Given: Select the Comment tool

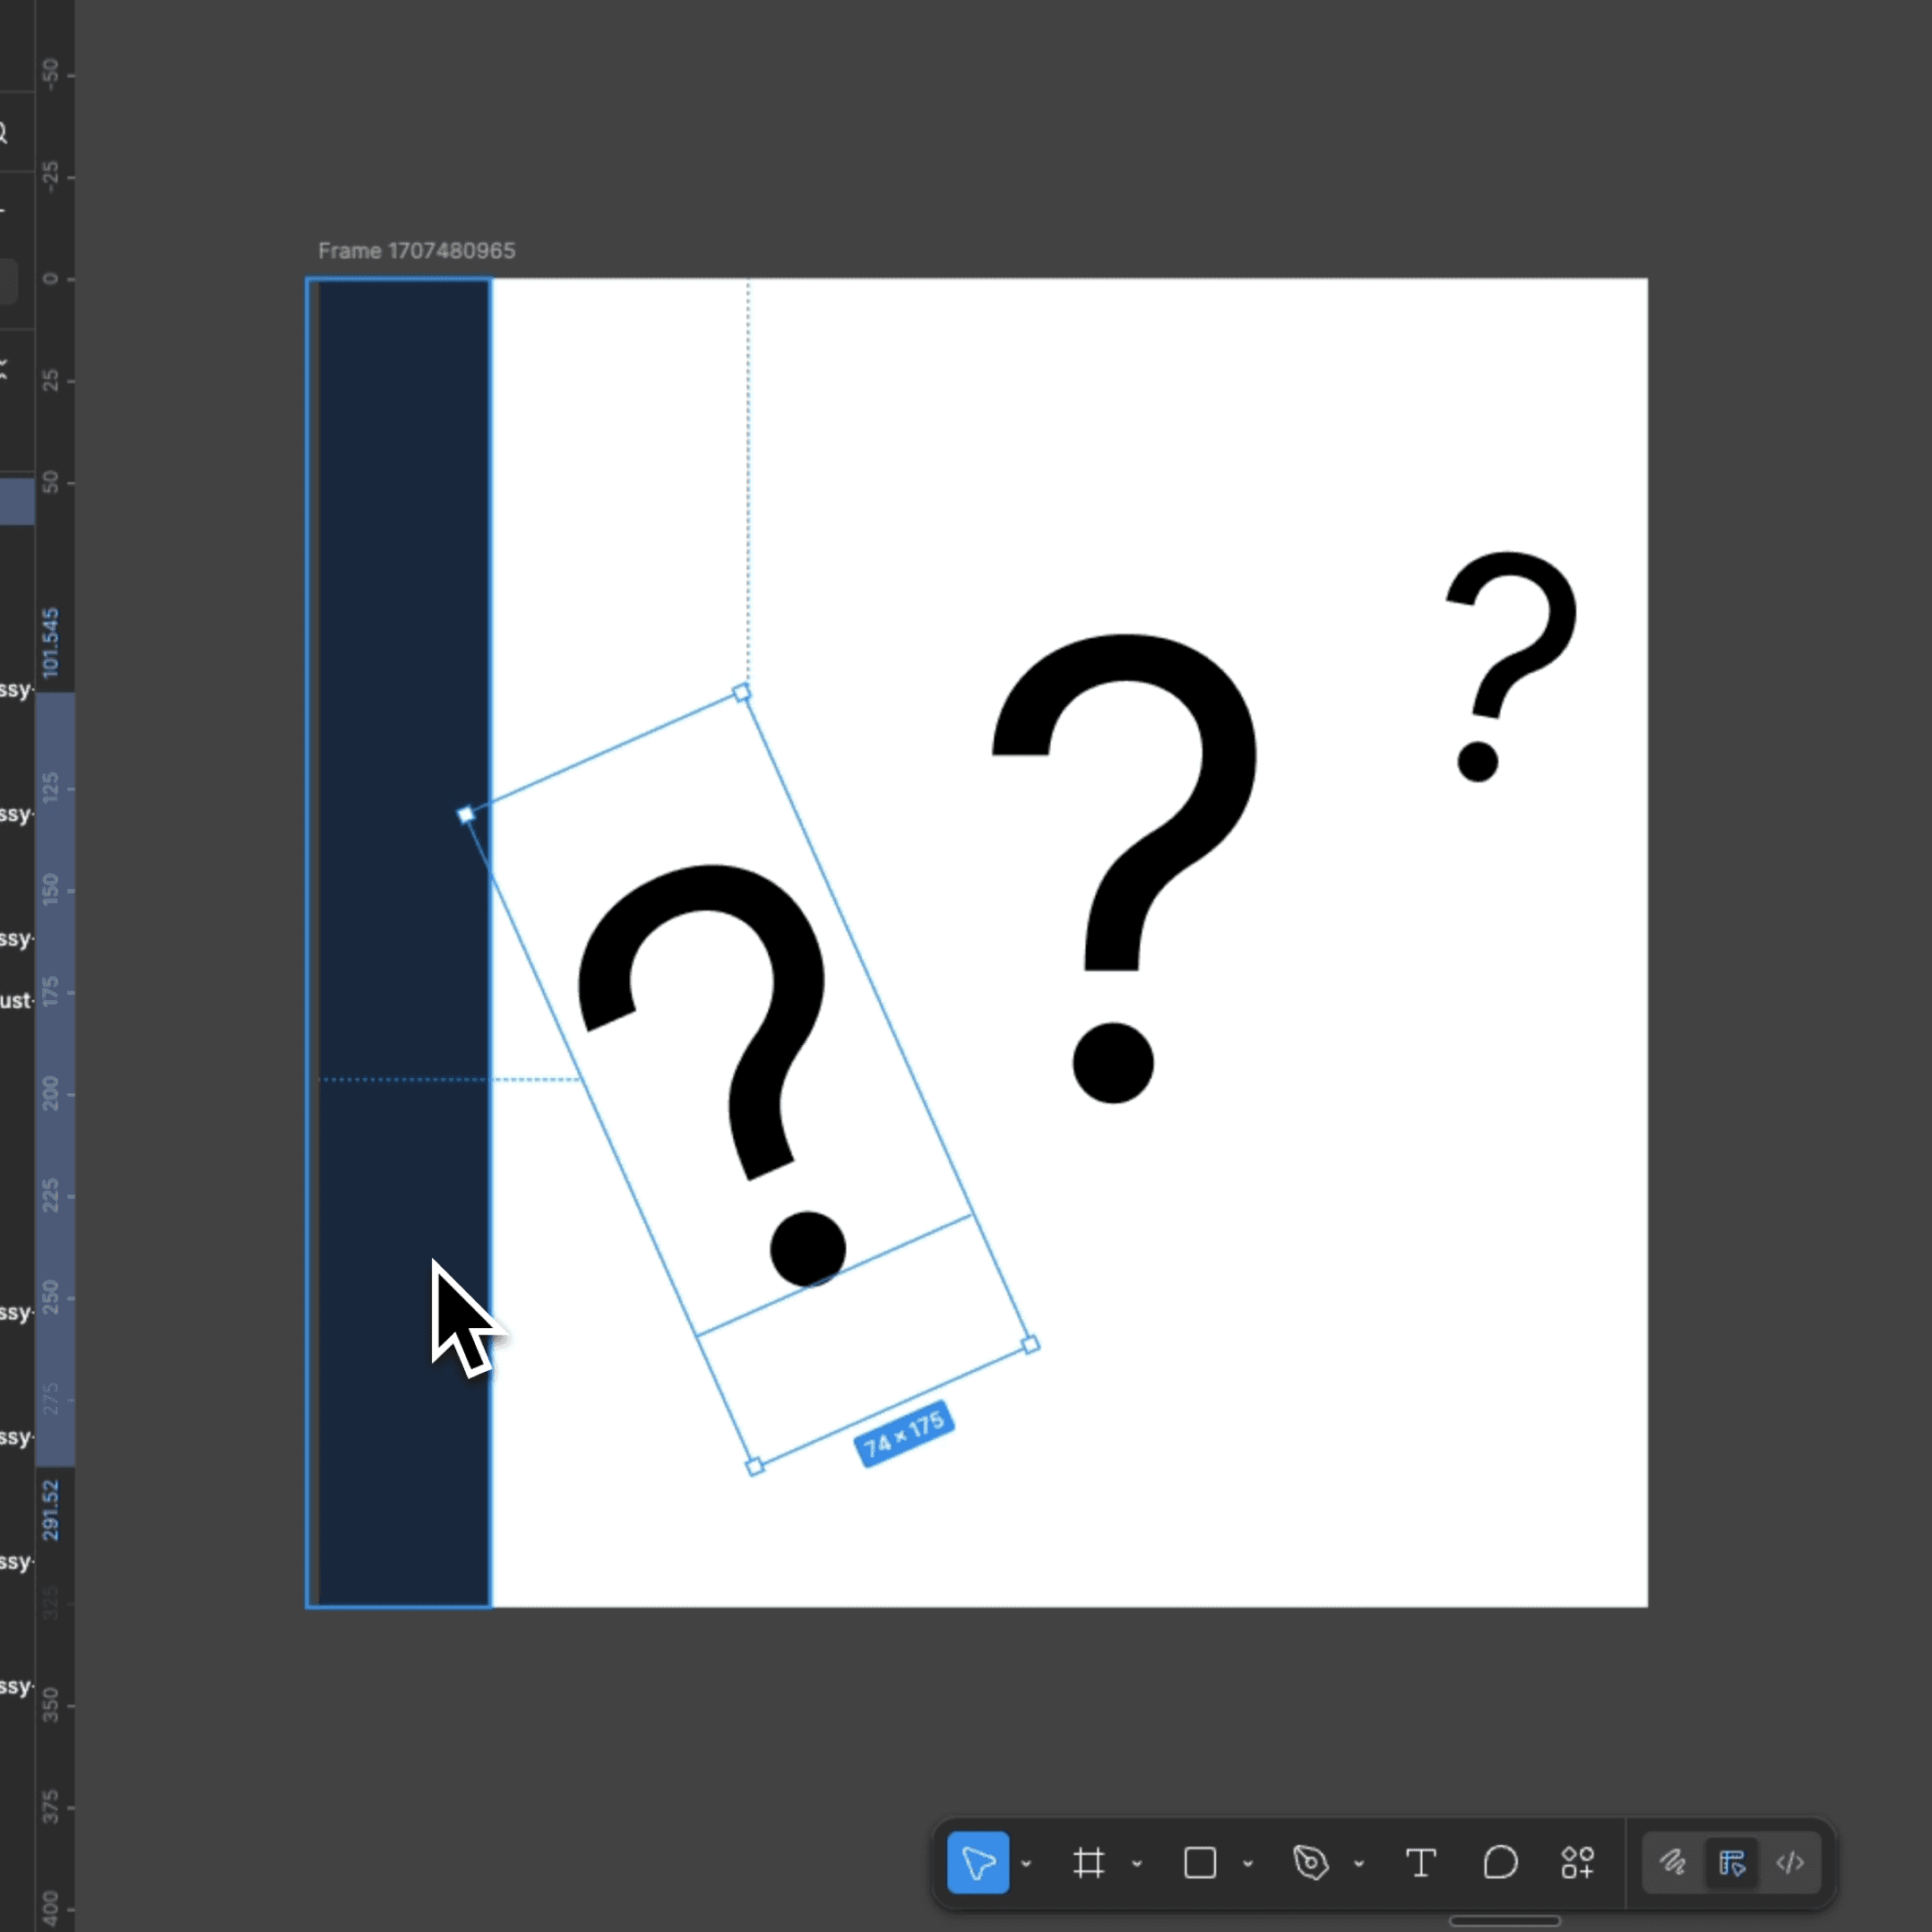Looking at the screenshot, I should point(1500,1863).
